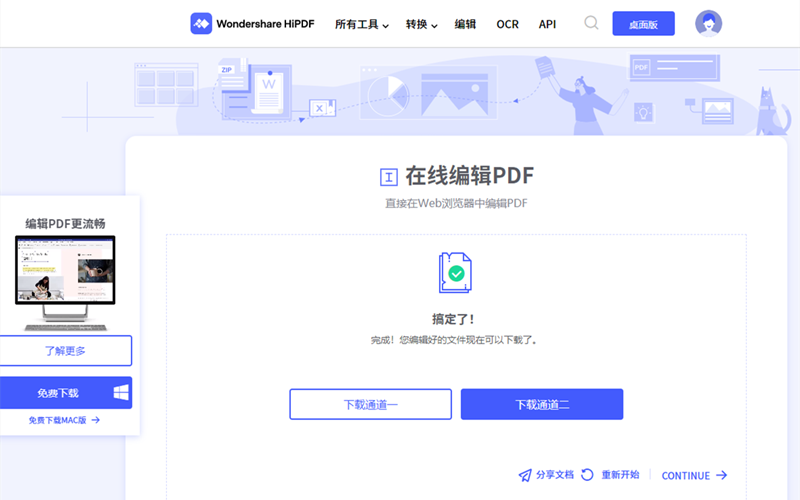
Task: Click the Windows logo on free download
Action: [120, 393]
